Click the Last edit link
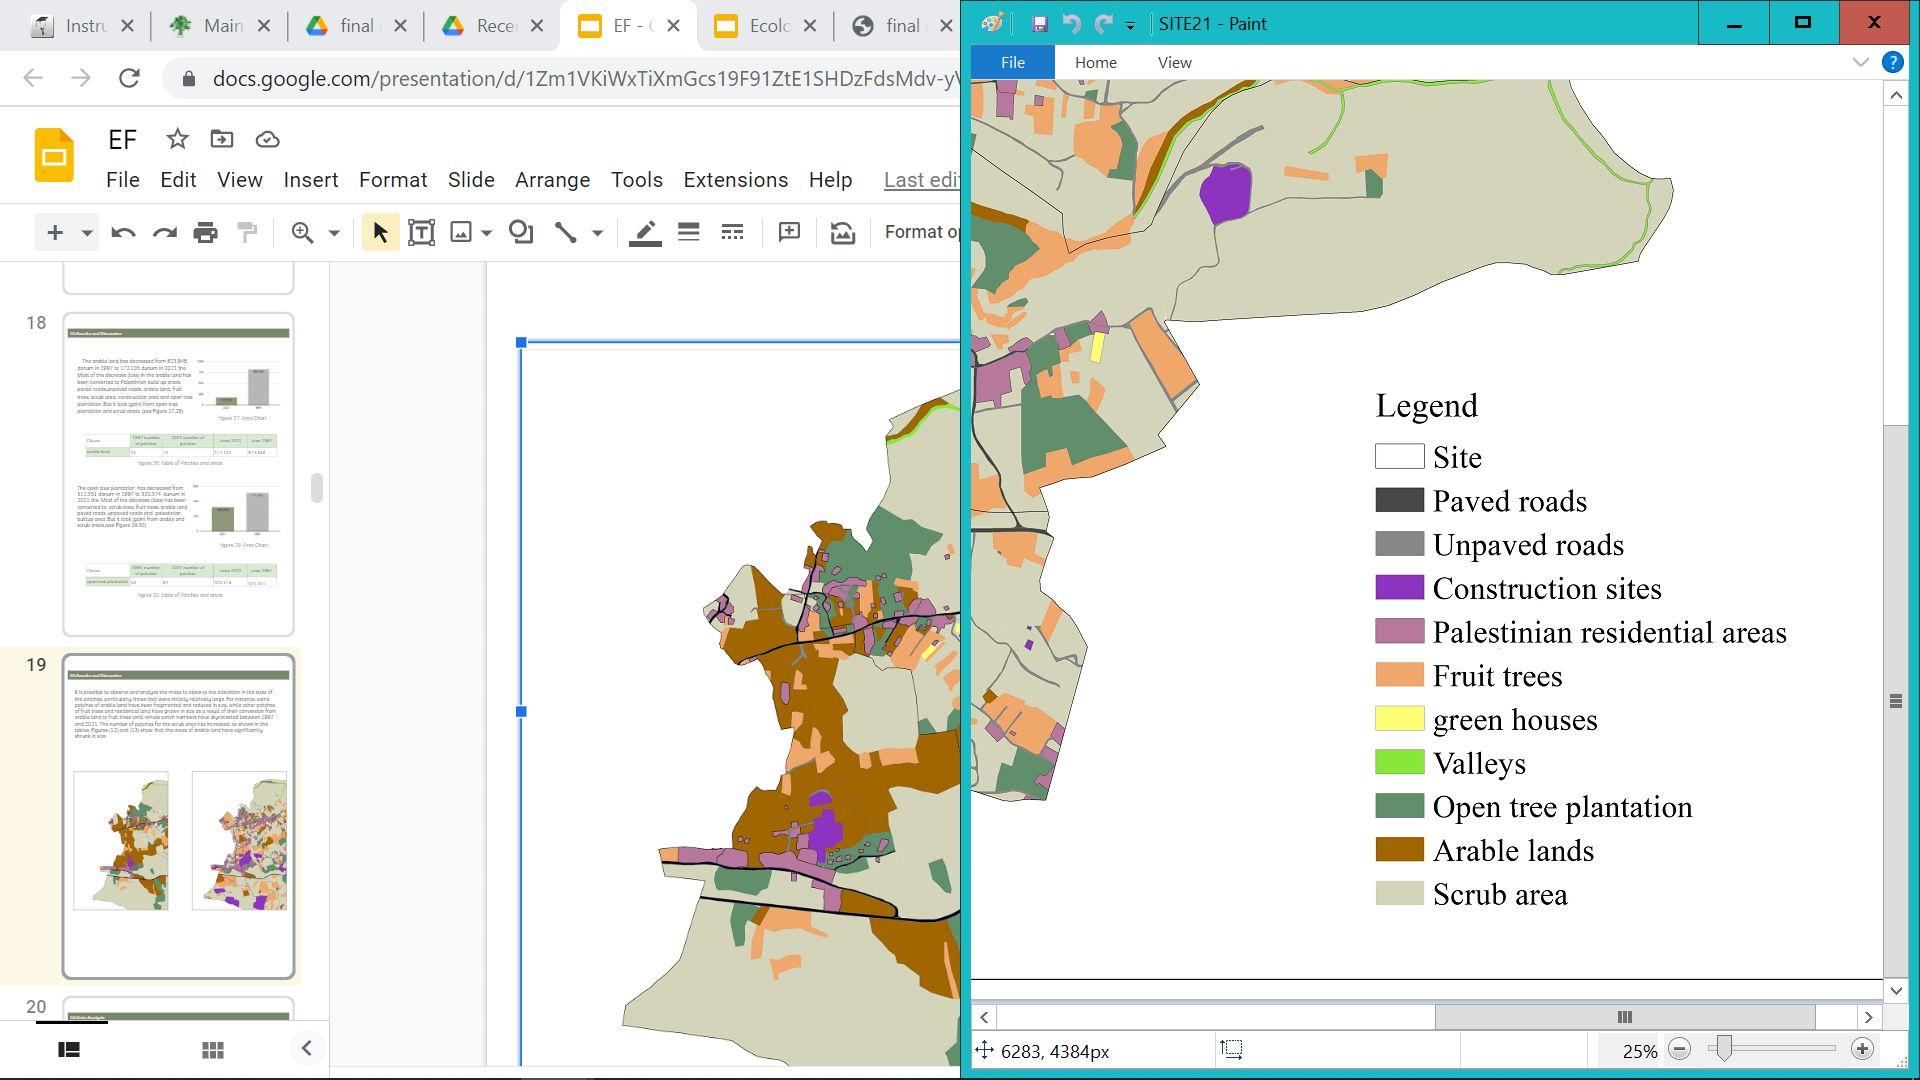The width and height of the screenshot is (1920, 1080). [920, 180]
